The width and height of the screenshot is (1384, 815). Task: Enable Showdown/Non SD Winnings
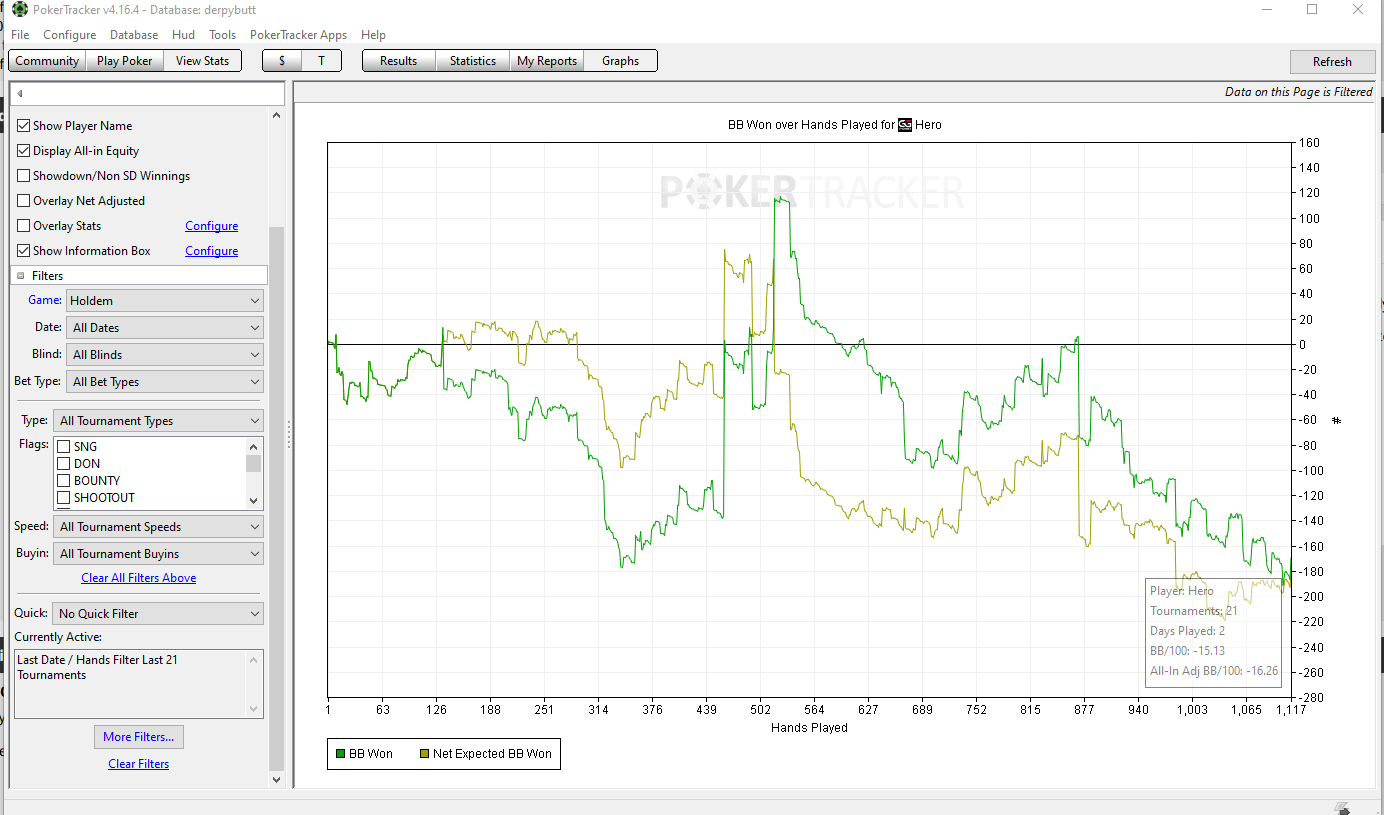(24, 176)
